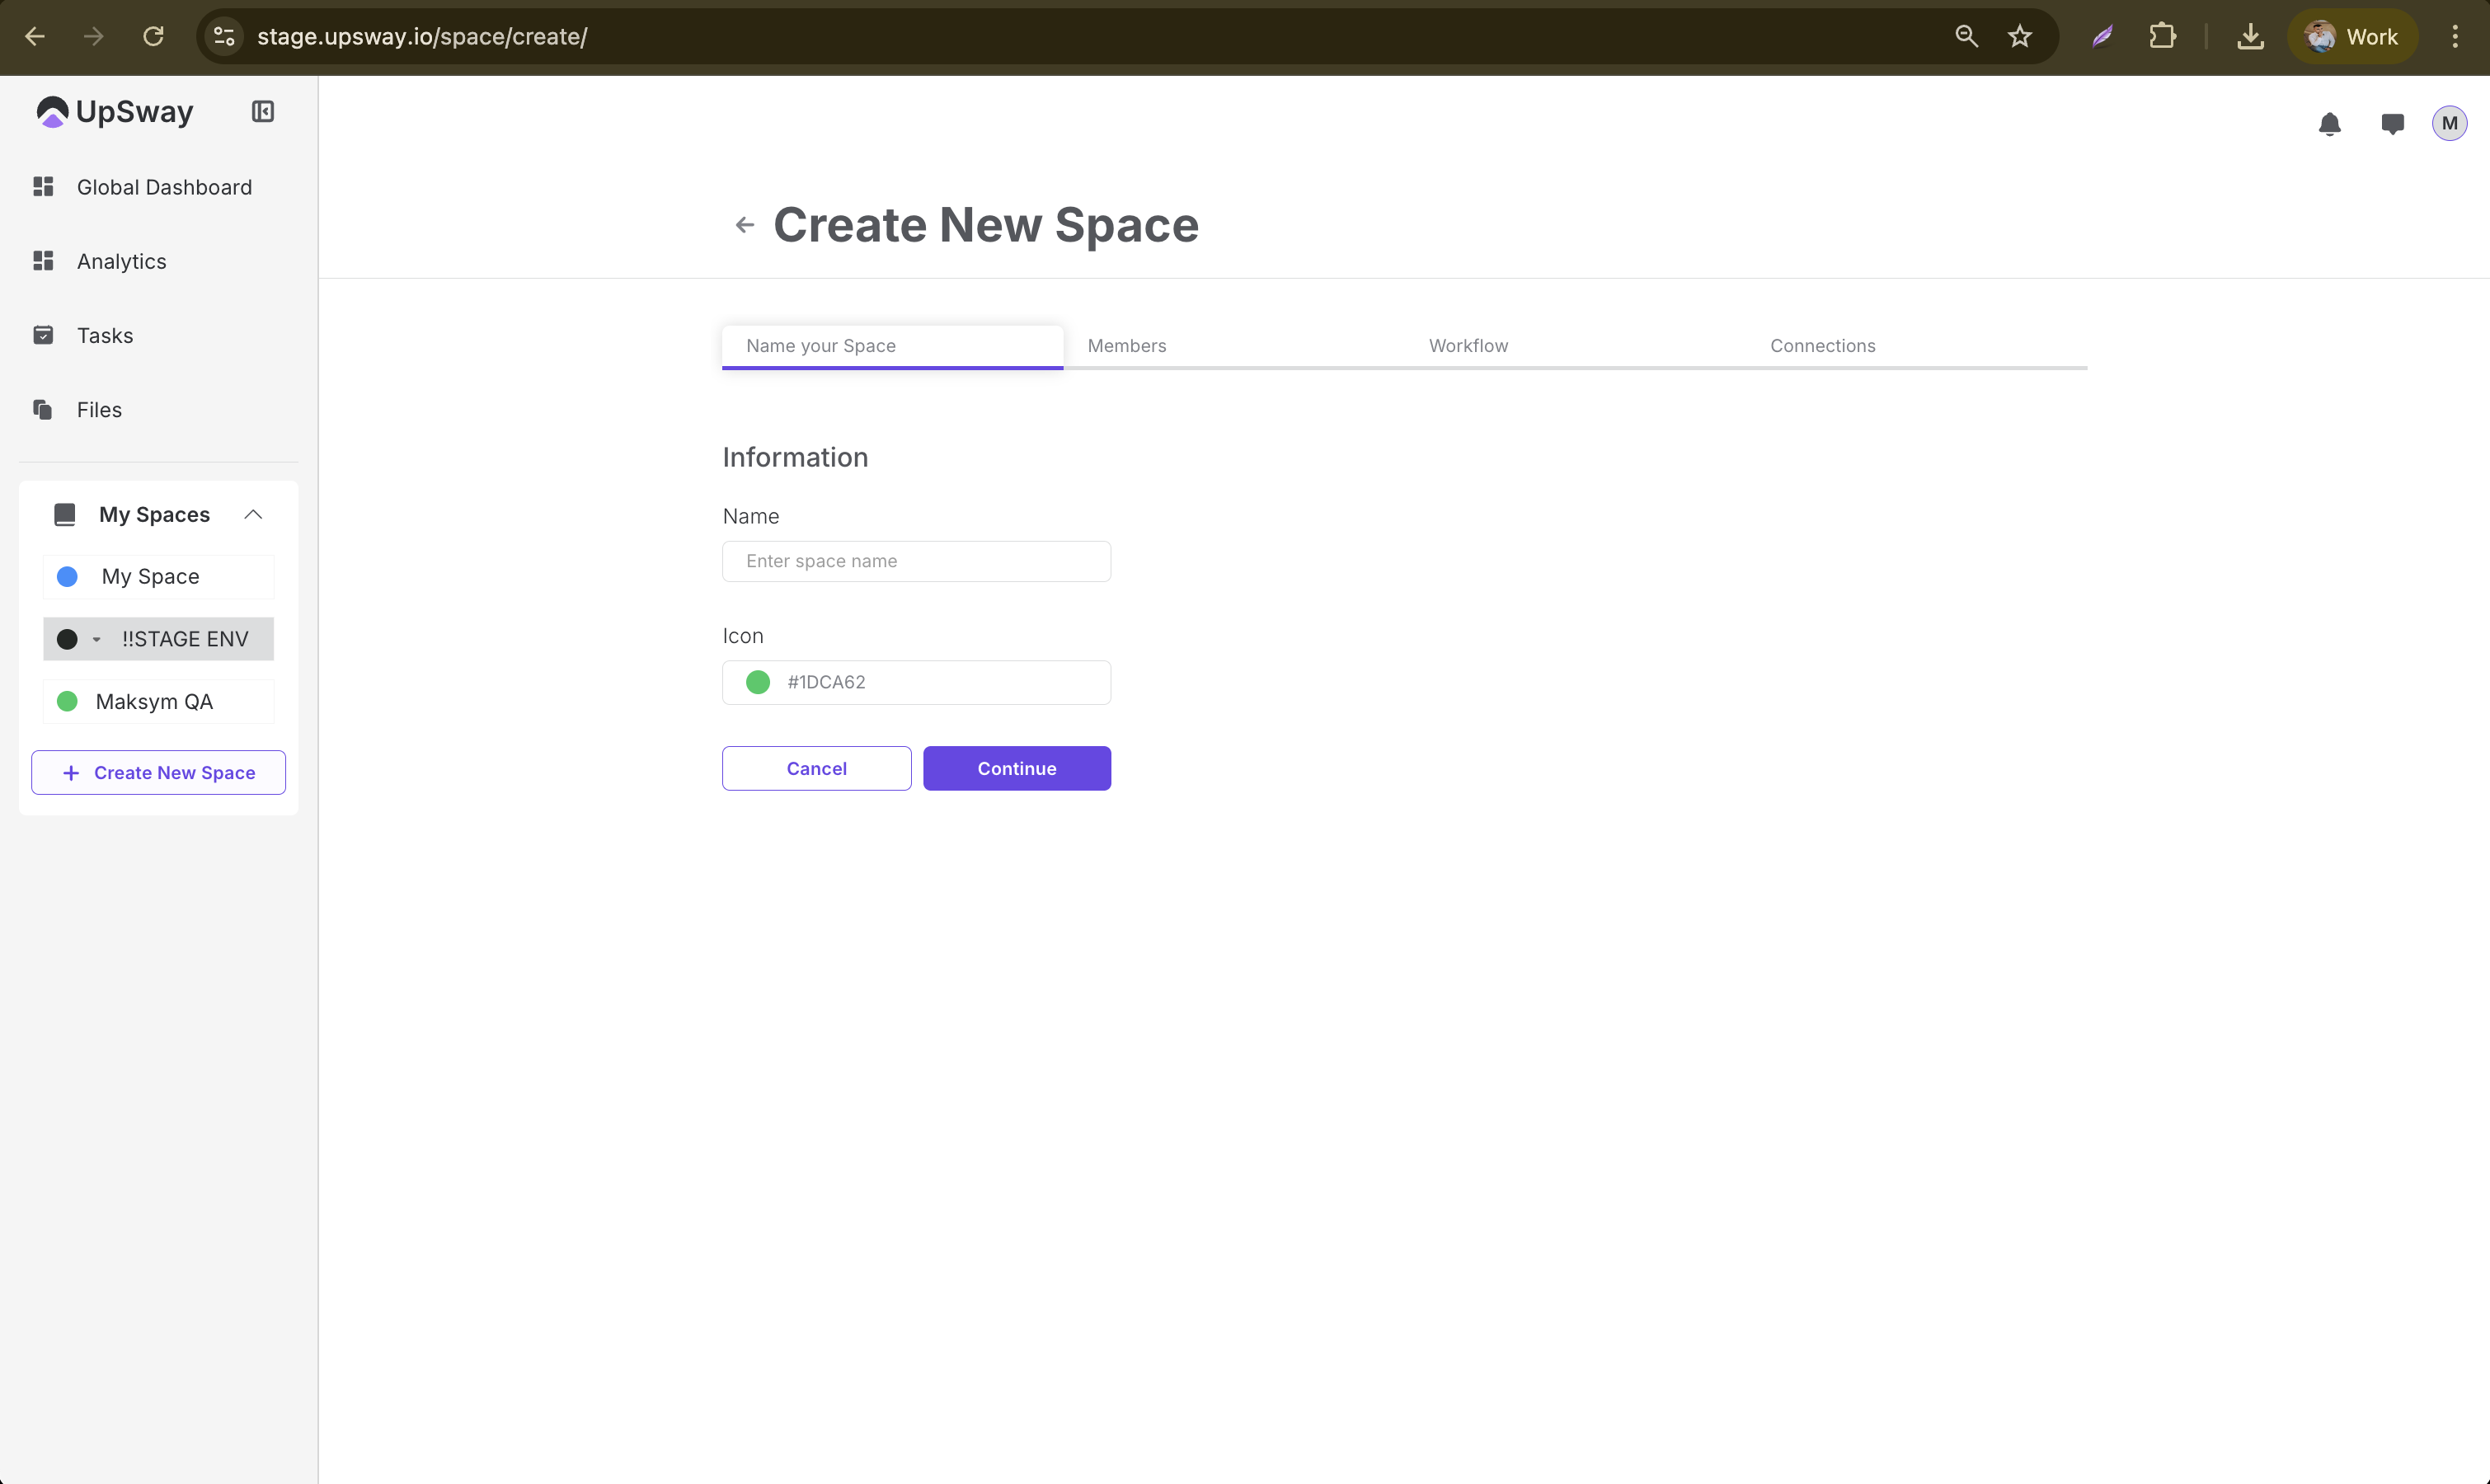
Task: Click the back arrow beside Create New Space
Action: 744,225
